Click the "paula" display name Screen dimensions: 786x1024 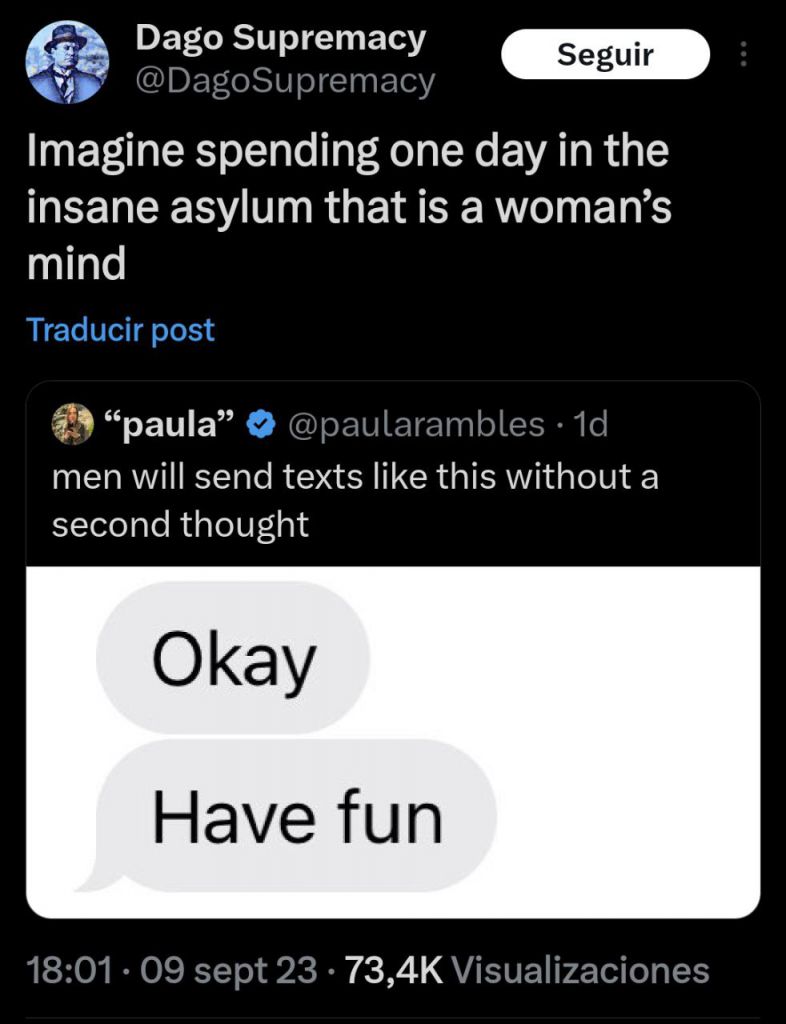tap(168, 424)
